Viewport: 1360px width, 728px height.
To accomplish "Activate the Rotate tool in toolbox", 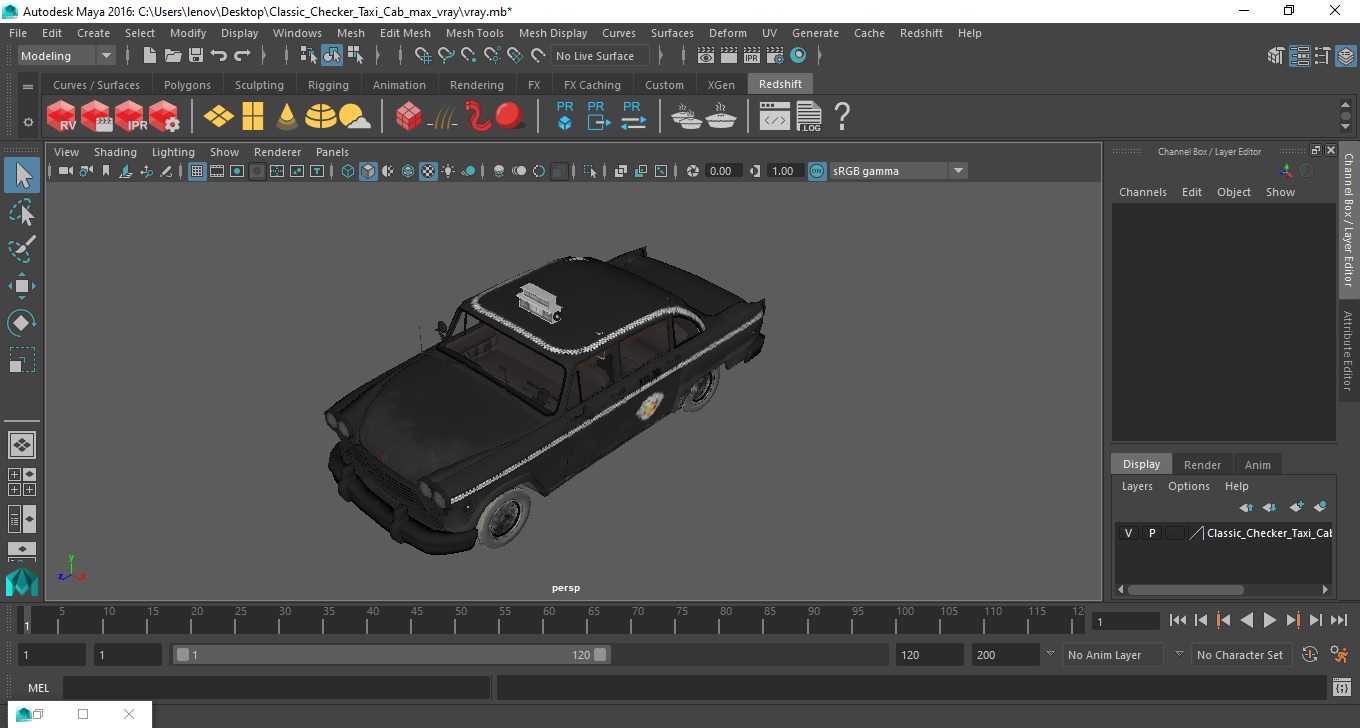I will (22, 323).
